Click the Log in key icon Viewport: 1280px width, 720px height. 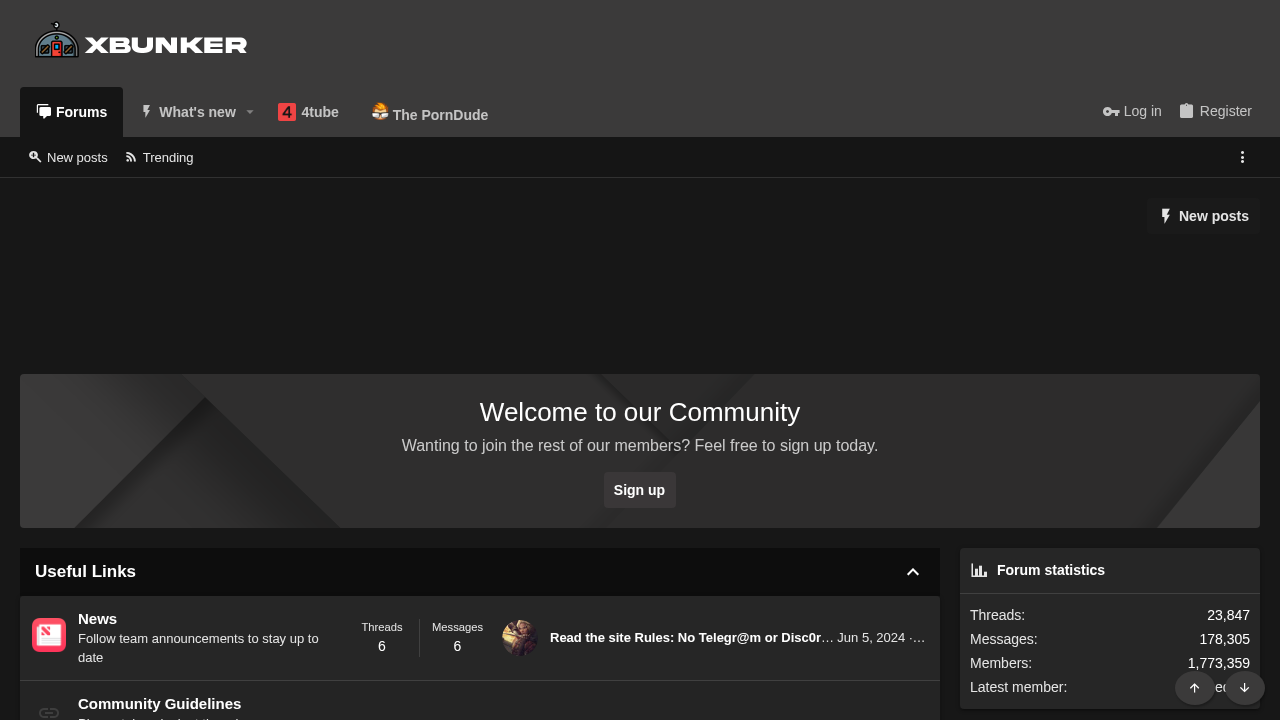coord(1111,112)
